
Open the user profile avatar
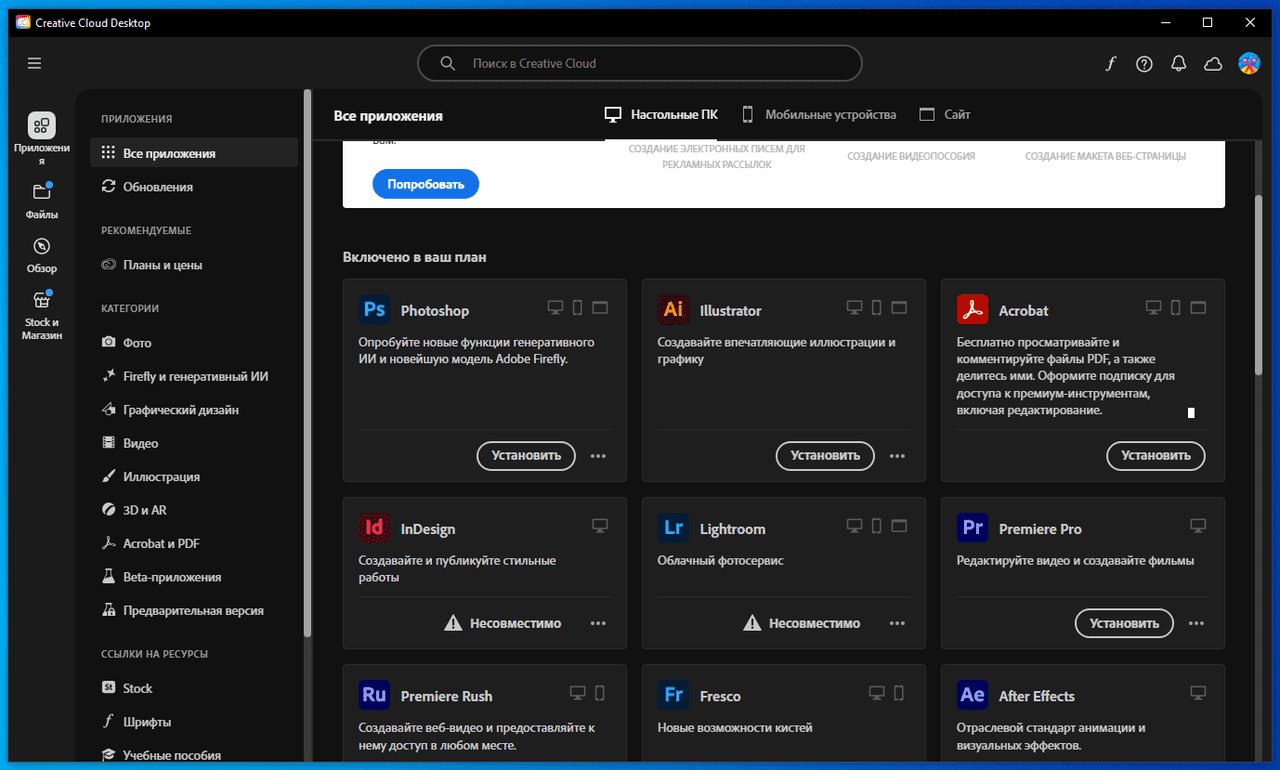(1249, 63)
